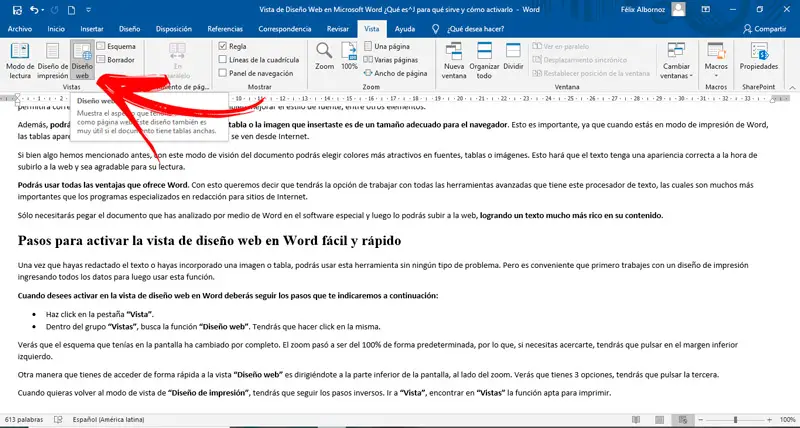Click the zoom in plus button
Screen dimensions: 800x428
769,419
